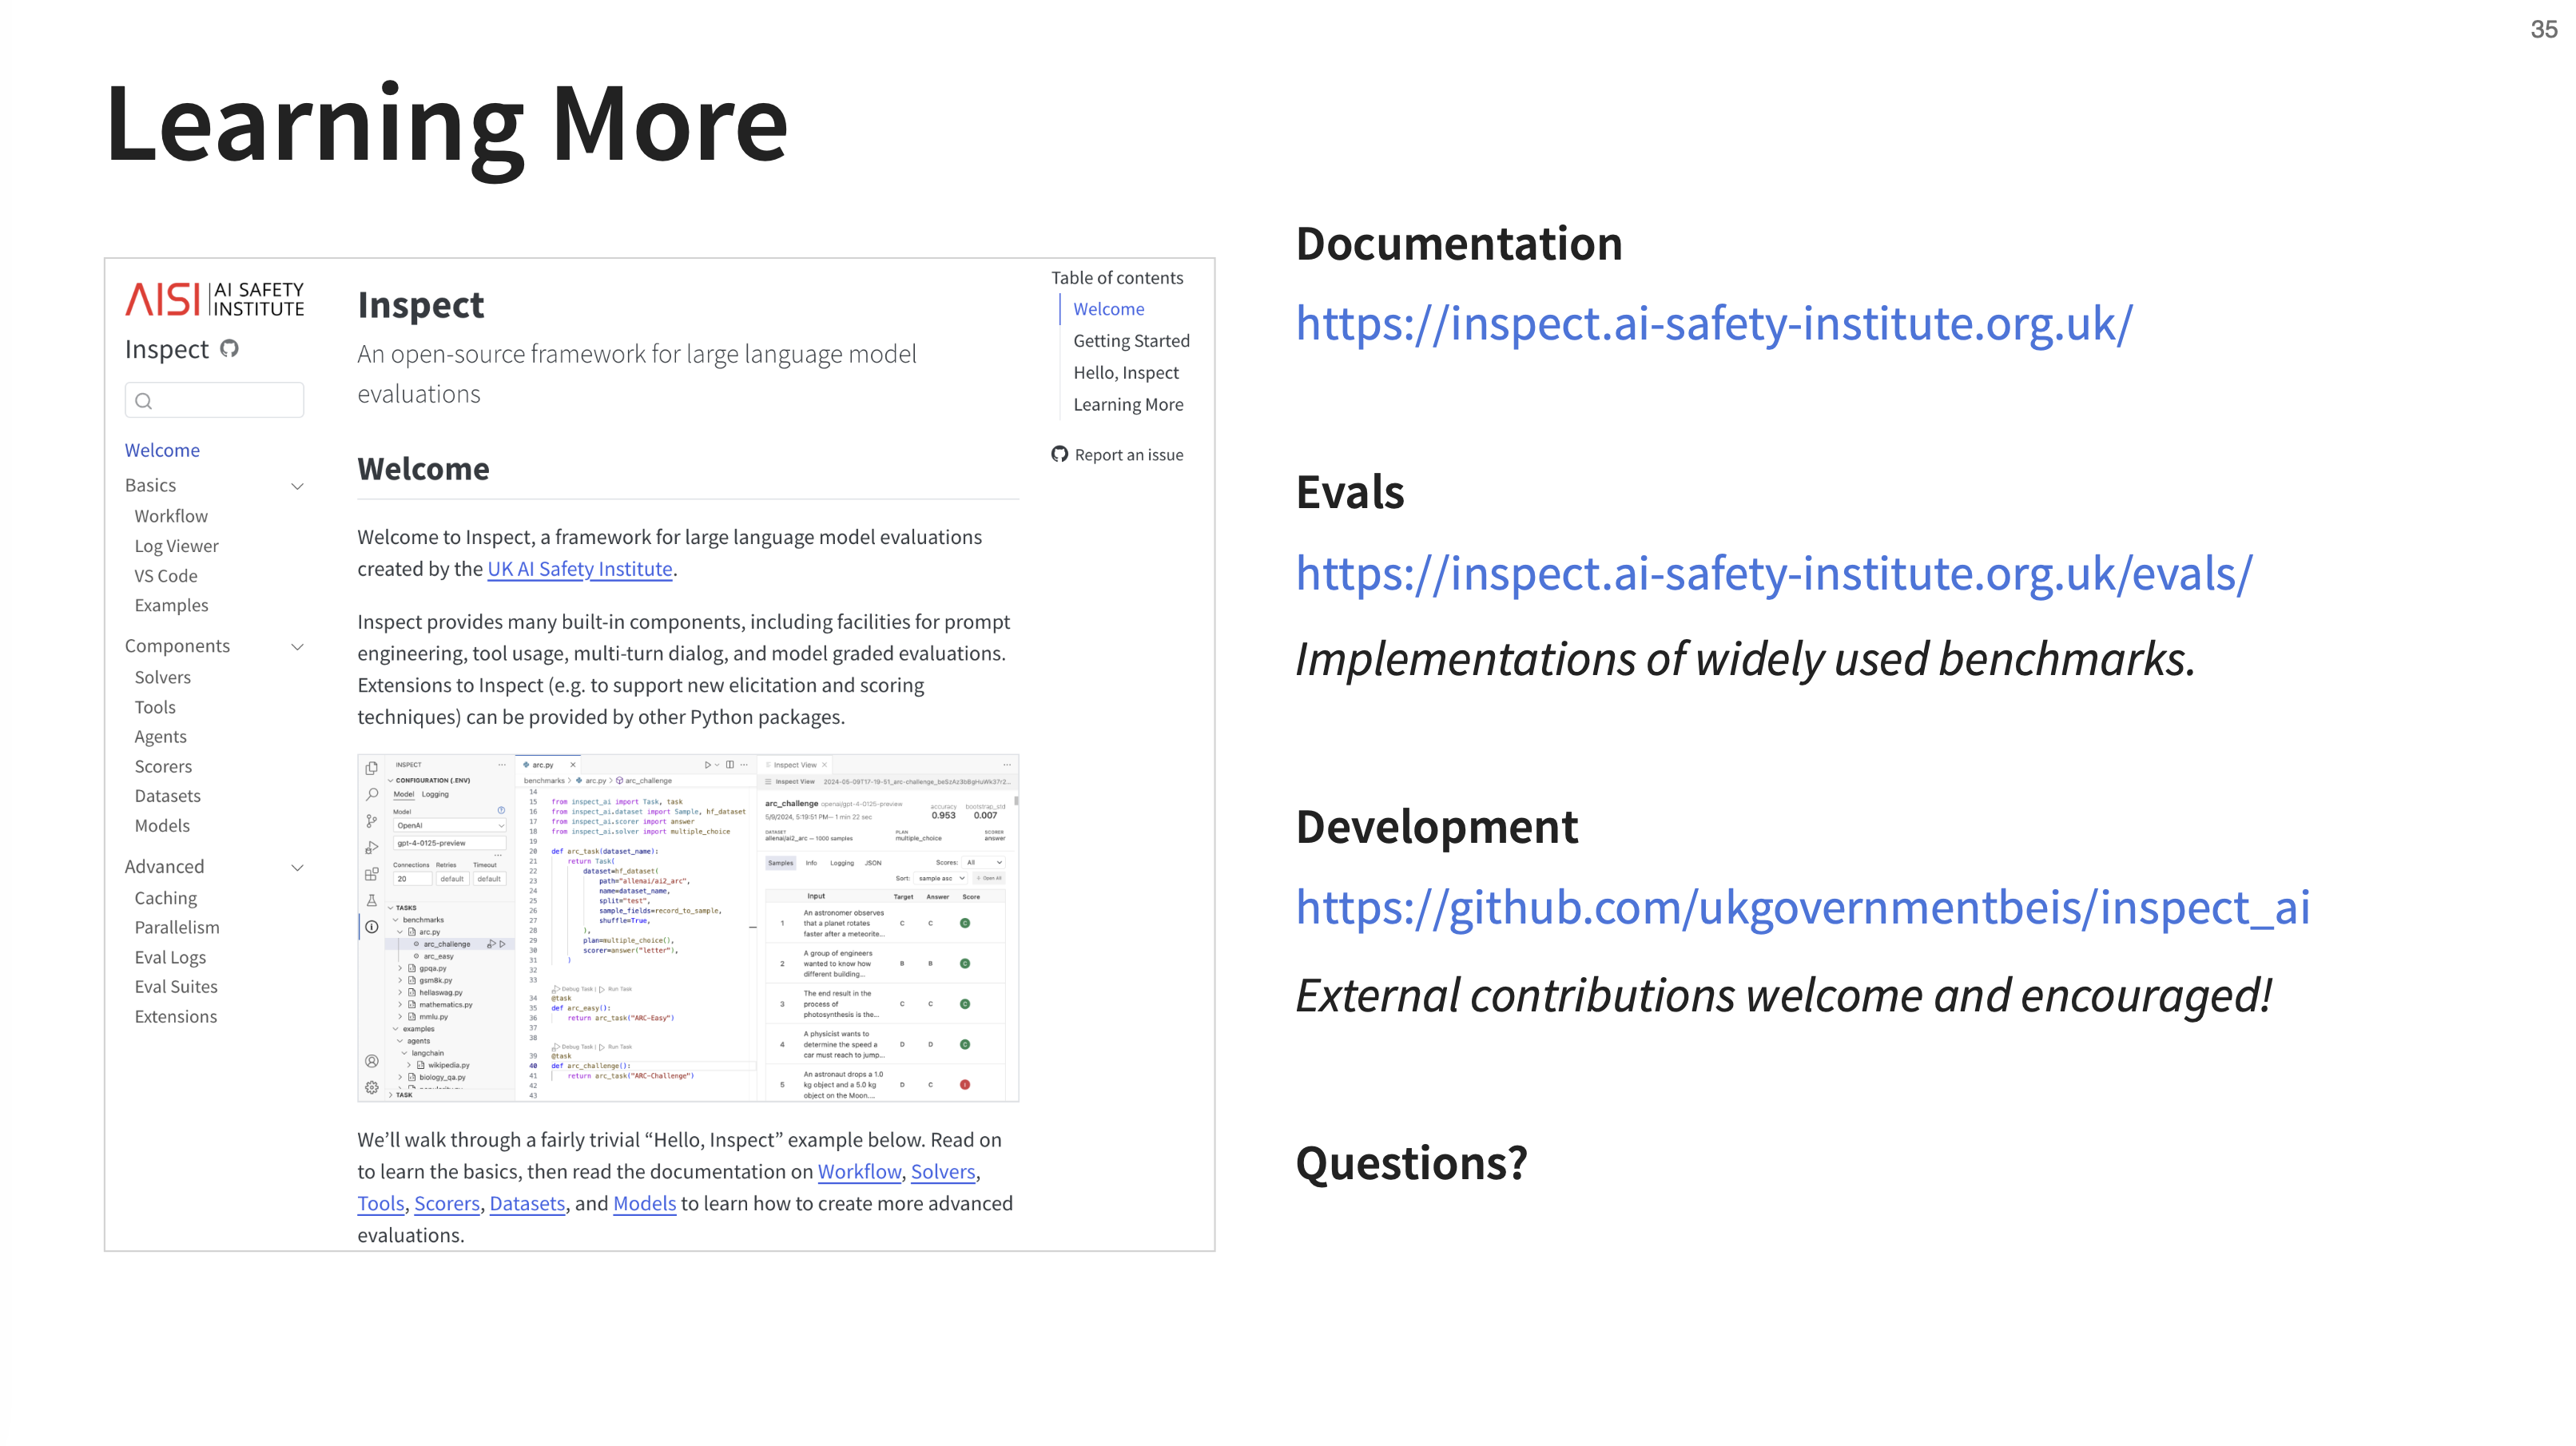2576x1446 pixels.
Task: Open Eval Suites in the sidebar
Action: [176, 986]
